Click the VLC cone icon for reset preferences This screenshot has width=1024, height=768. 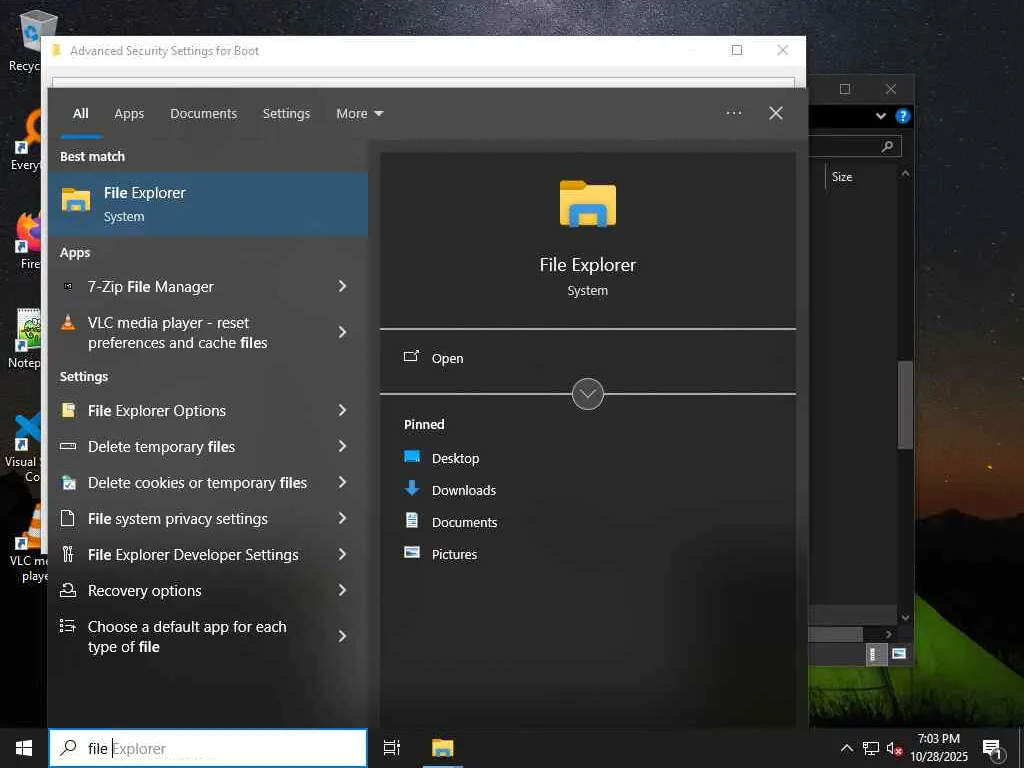coord(68,322)
